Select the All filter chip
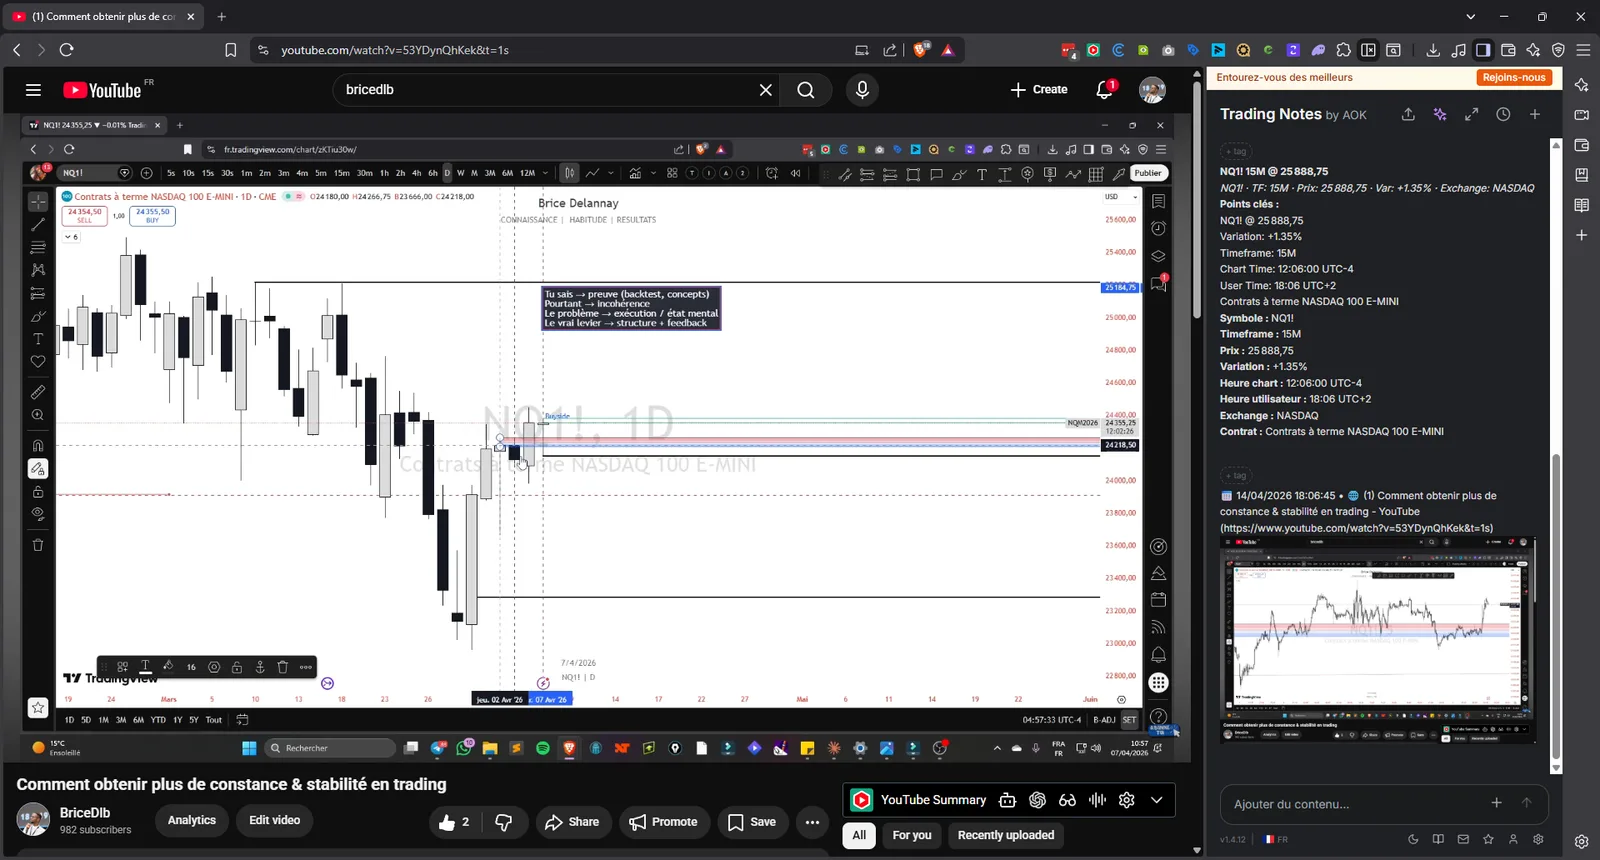Screen dimensions: 1600x860 pos(859,835)
